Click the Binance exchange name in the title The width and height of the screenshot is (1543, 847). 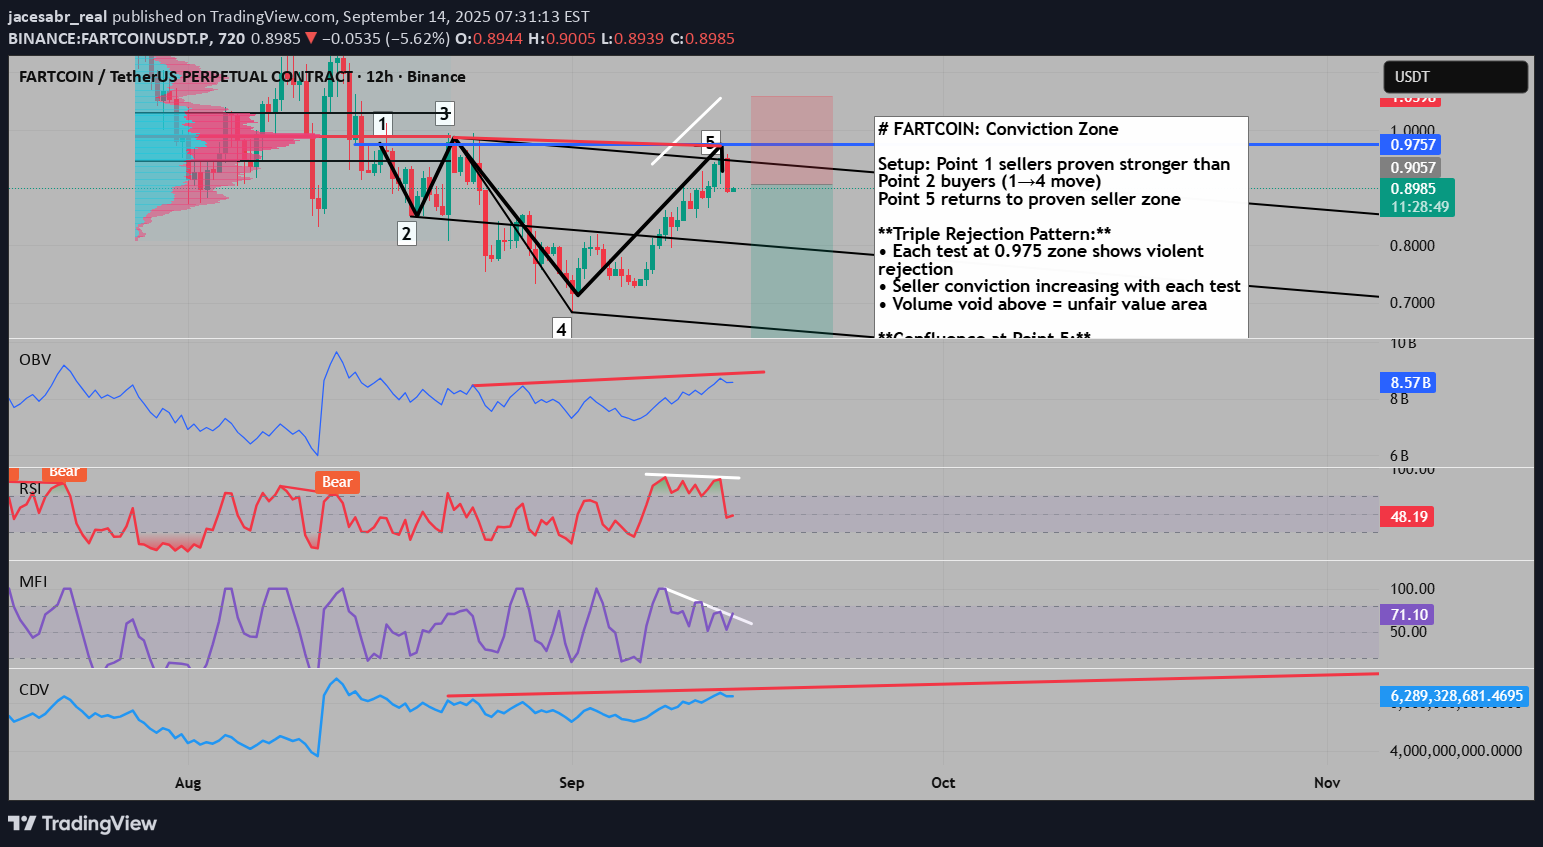(x=436, y=77)
